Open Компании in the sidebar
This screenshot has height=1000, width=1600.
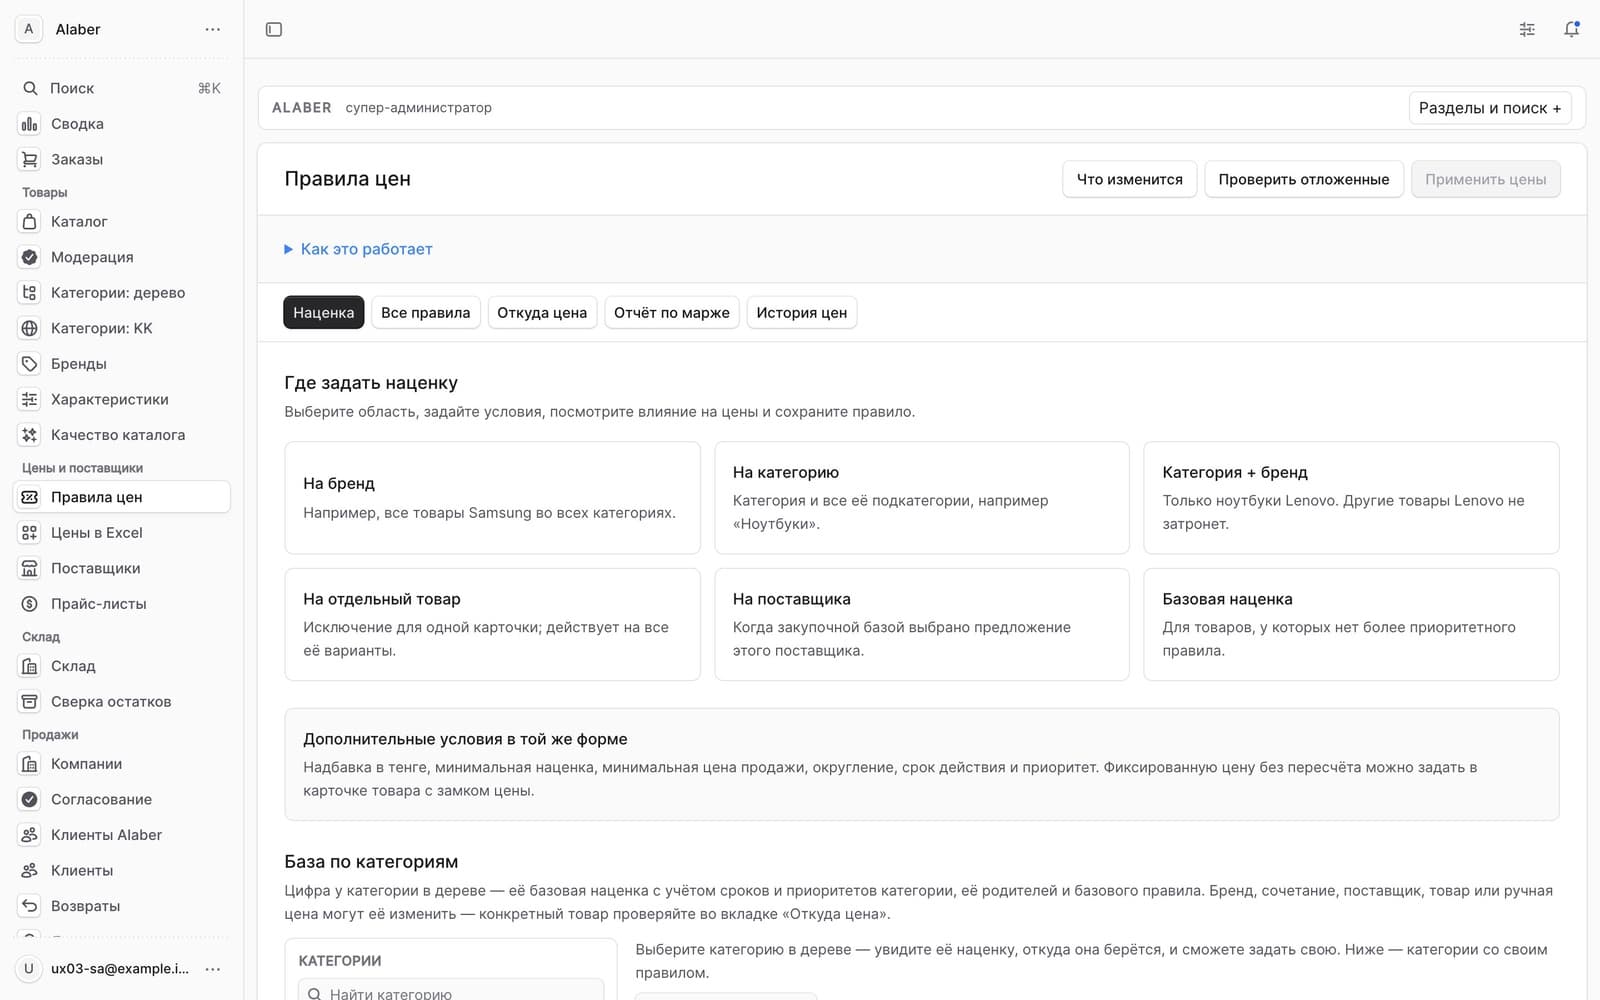tap(122, 764)
